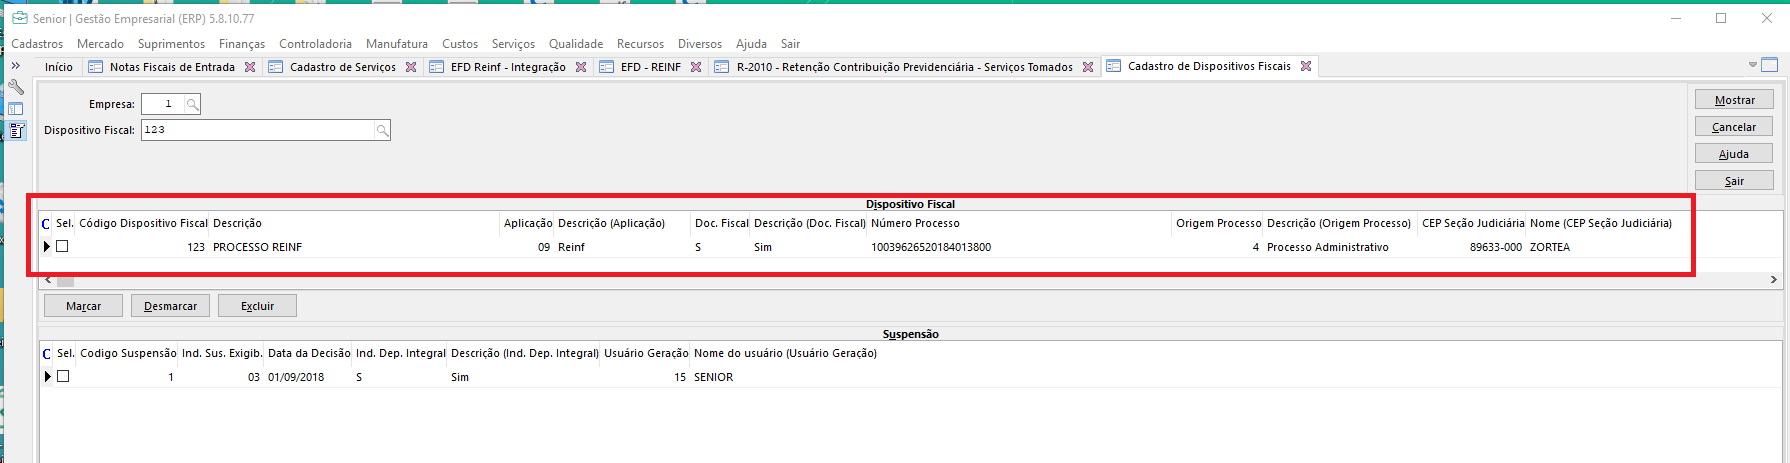Switch to Cadastro de Serviços tab
This screenshot has width=1790, height=463.
[342, 67]
